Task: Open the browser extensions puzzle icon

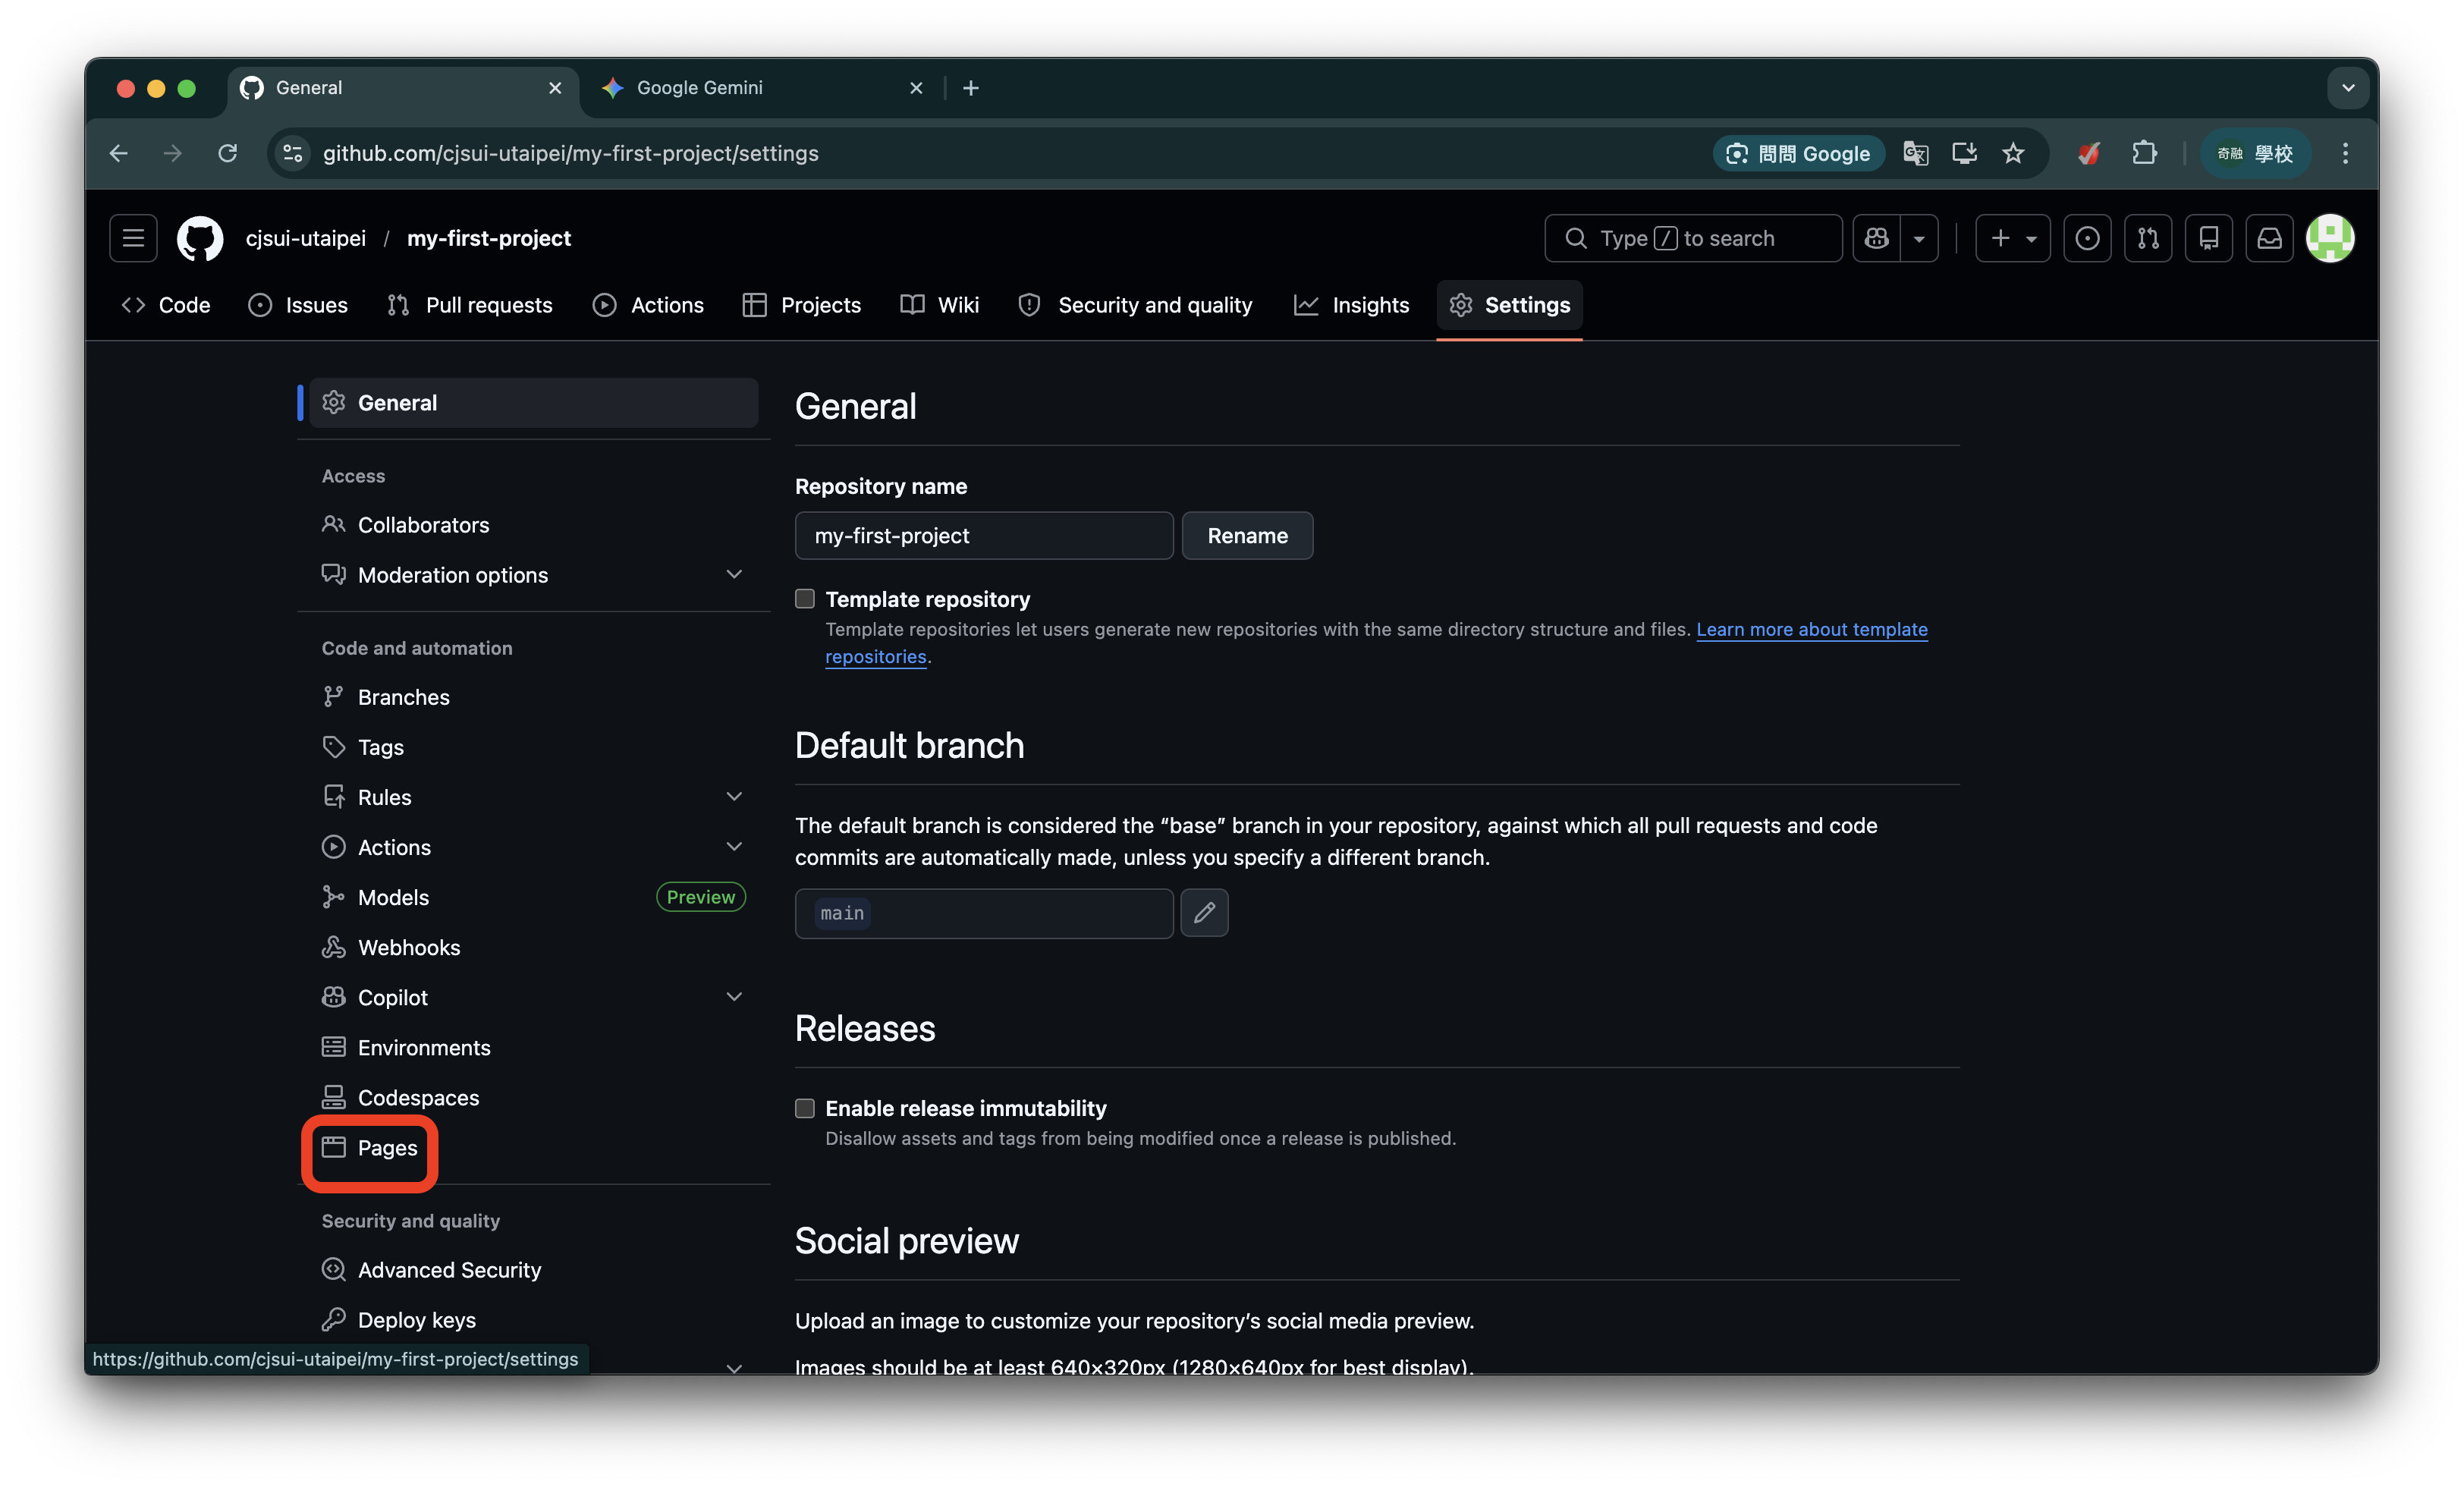Action: [2144, 153]
